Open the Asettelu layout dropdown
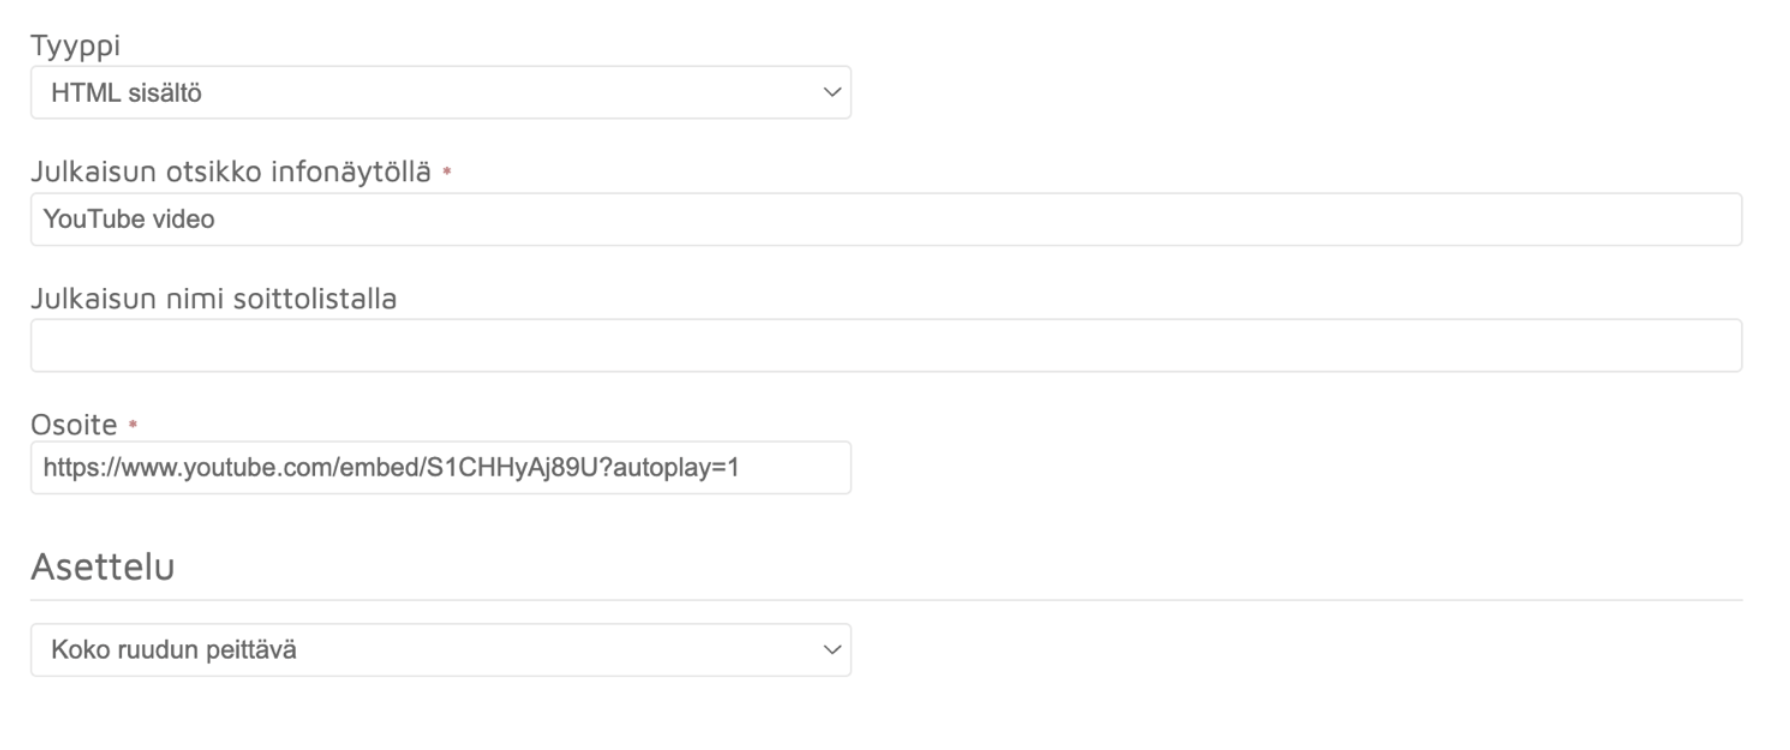Image resolution: width=1790 pixels, height=750 pixels. pyautogui.click(x=440, y=650)
